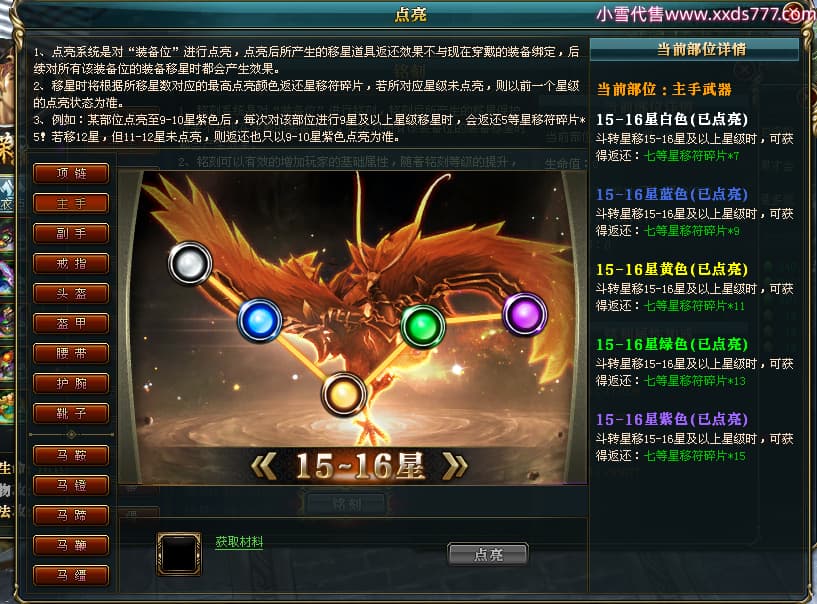Select the 马鞍 mount gear tab
The image size is (817, 604).
pos(71,455)
